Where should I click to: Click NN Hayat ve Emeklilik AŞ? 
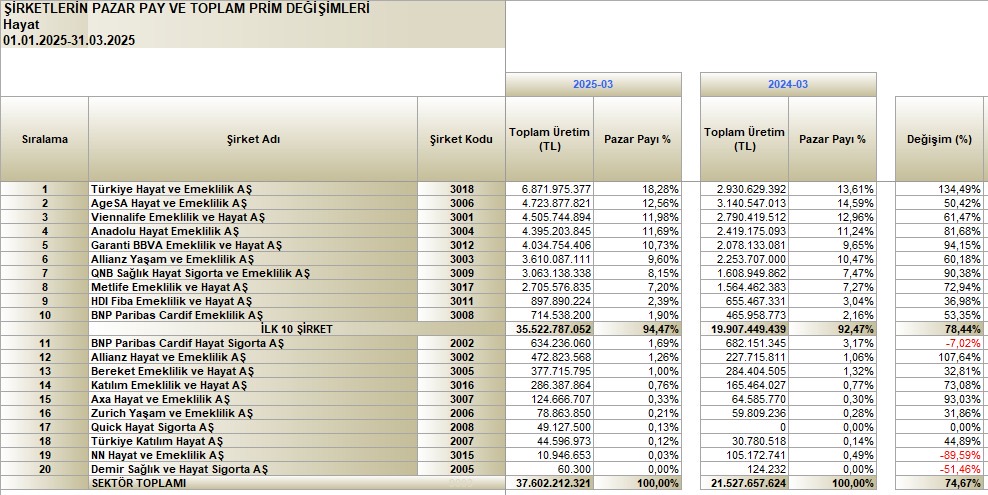[x=253, y=455]
